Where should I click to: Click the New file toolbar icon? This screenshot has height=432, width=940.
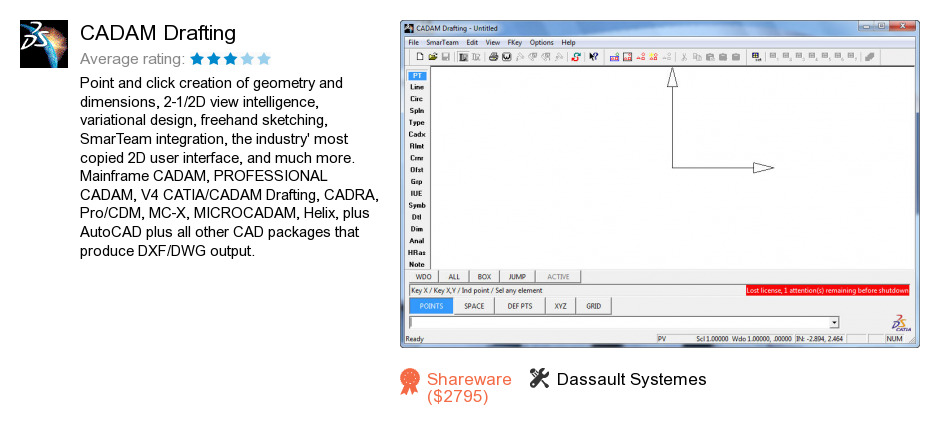pos(420,57)
